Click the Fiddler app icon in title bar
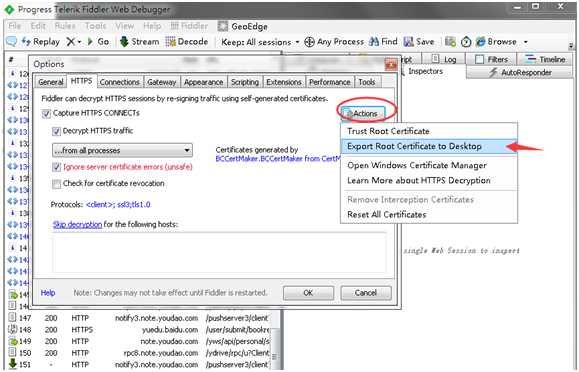This screenshot has width=579, height=372. point(9,9)
